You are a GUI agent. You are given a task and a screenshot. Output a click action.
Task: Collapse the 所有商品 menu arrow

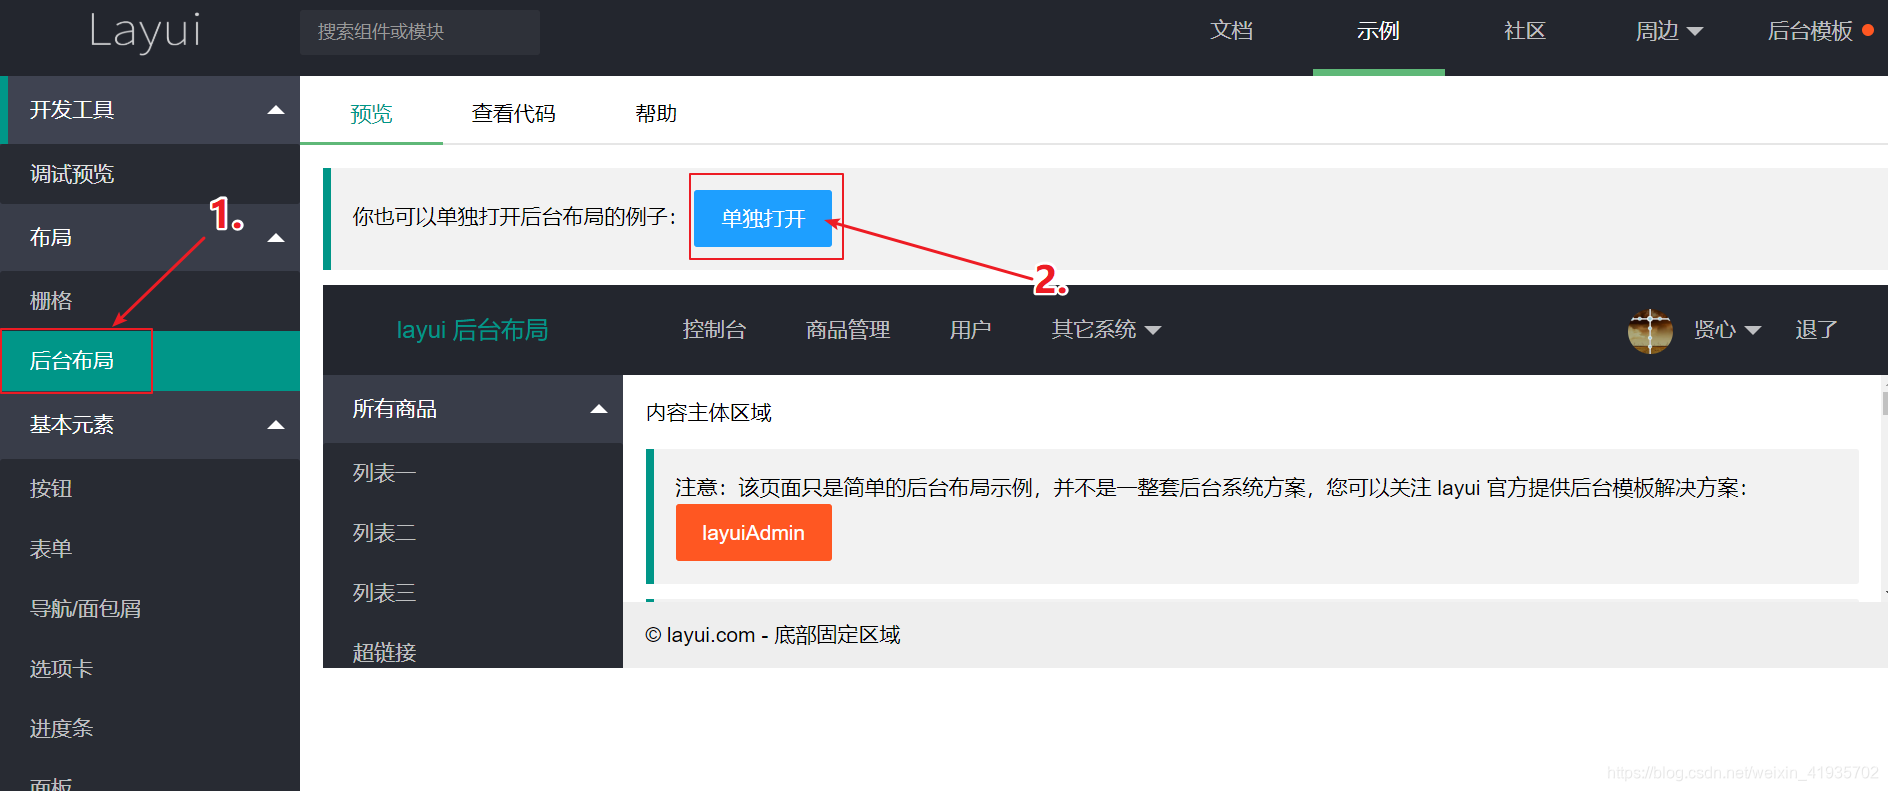[x=599, y=409]
